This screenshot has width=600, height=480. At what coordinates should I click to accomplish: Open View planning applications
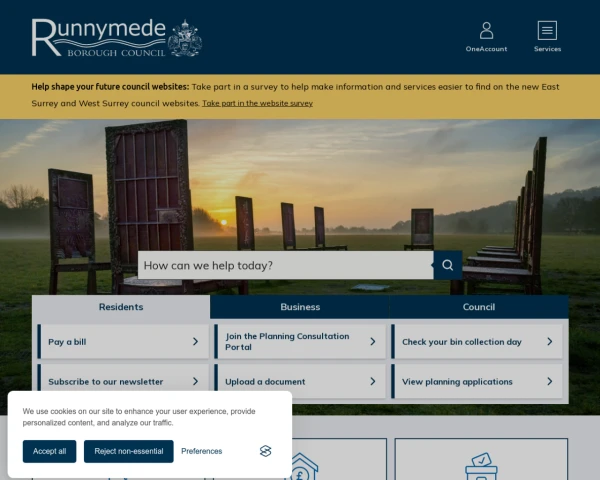(x=477, y=381)
